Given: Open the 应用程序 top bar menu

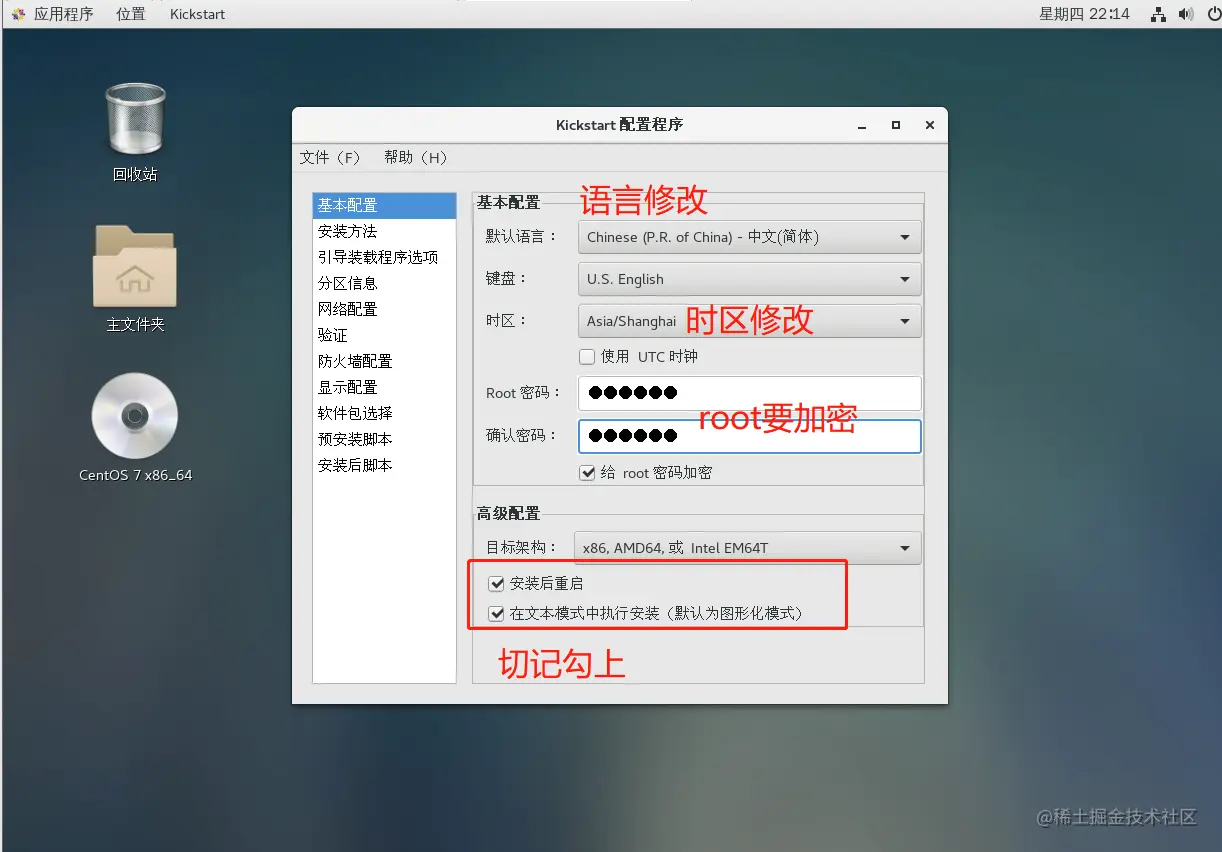Looking at the screenshot, I should pyautogui.click(x=63, y=14).
